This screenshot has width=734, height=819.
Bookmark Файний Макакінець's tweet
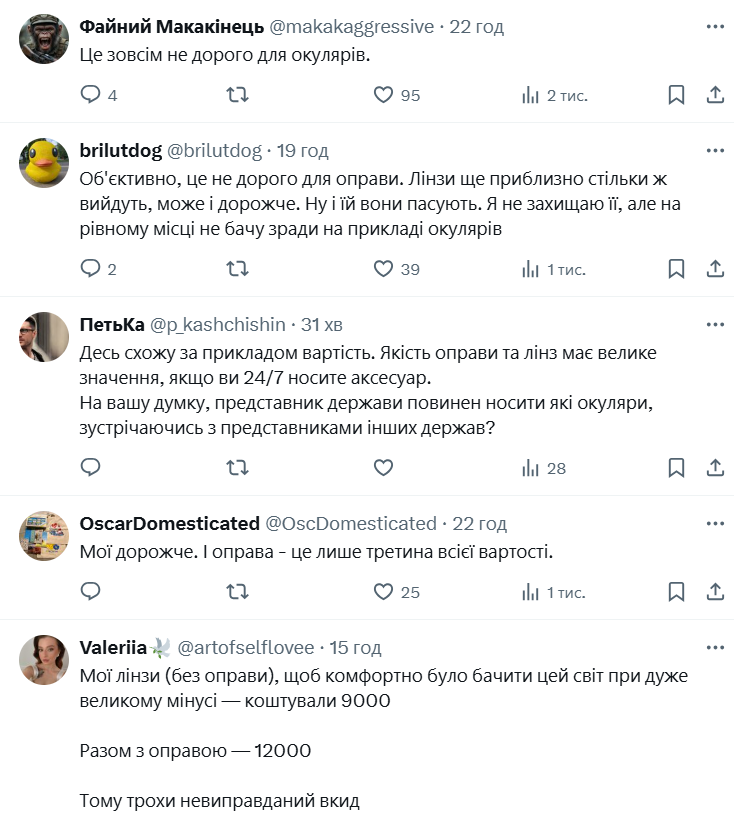coord(676,95)
